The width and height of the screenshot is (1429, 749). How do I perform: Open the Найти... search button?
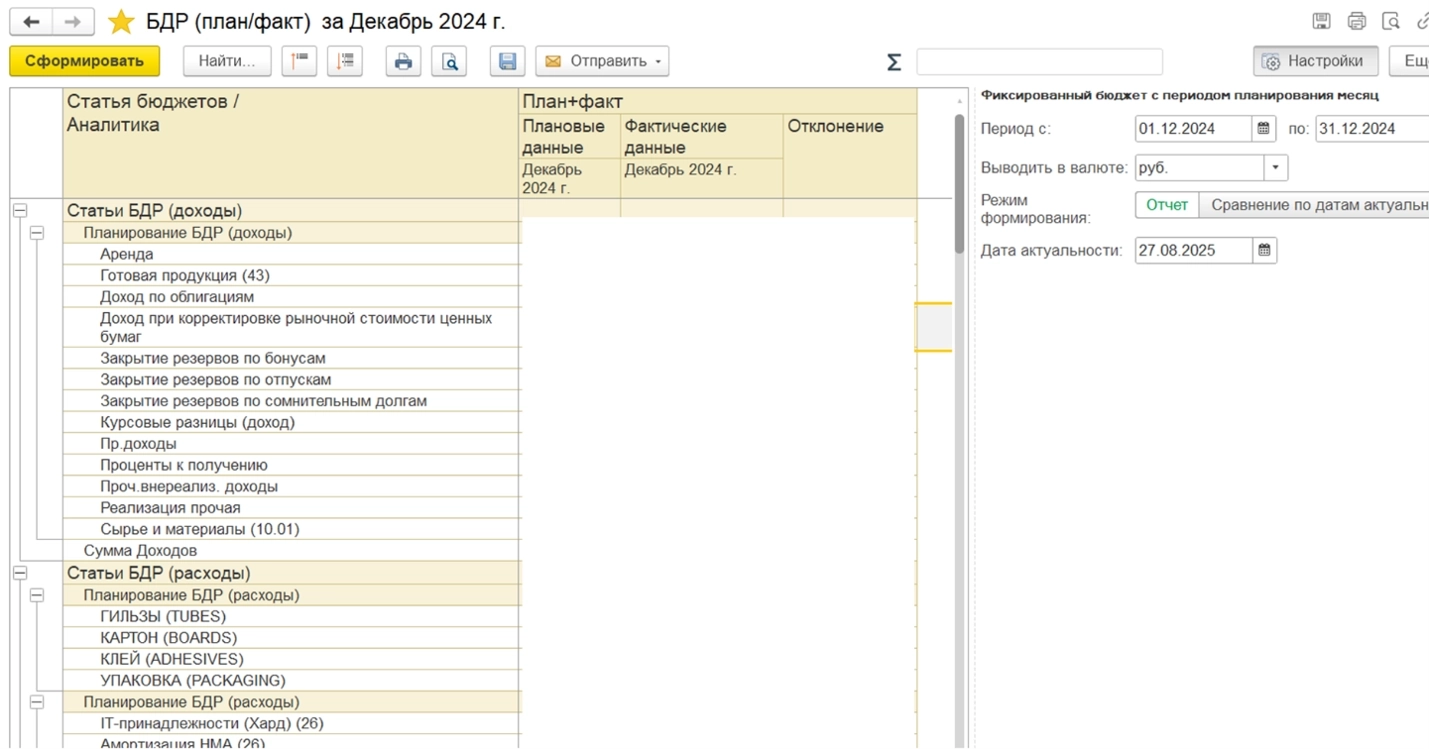point(227,61)
